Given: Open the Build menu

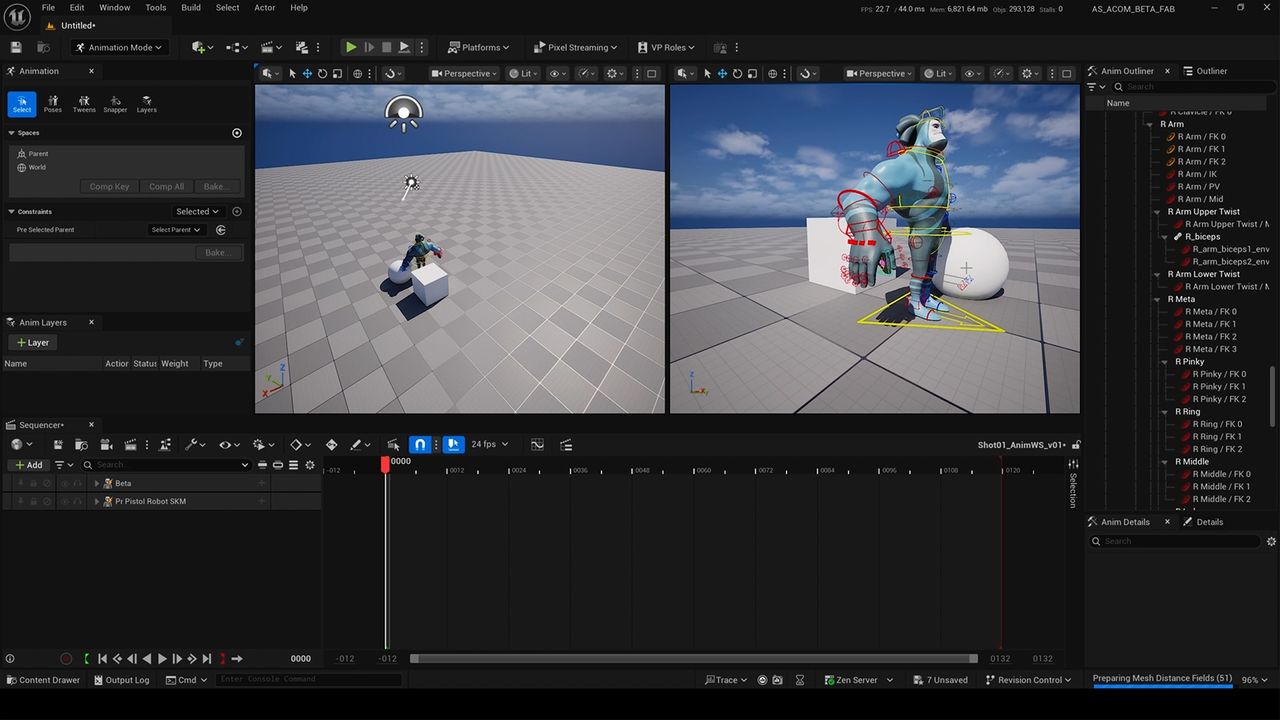Looking at the screenshot, I should (x=190, y=8).
